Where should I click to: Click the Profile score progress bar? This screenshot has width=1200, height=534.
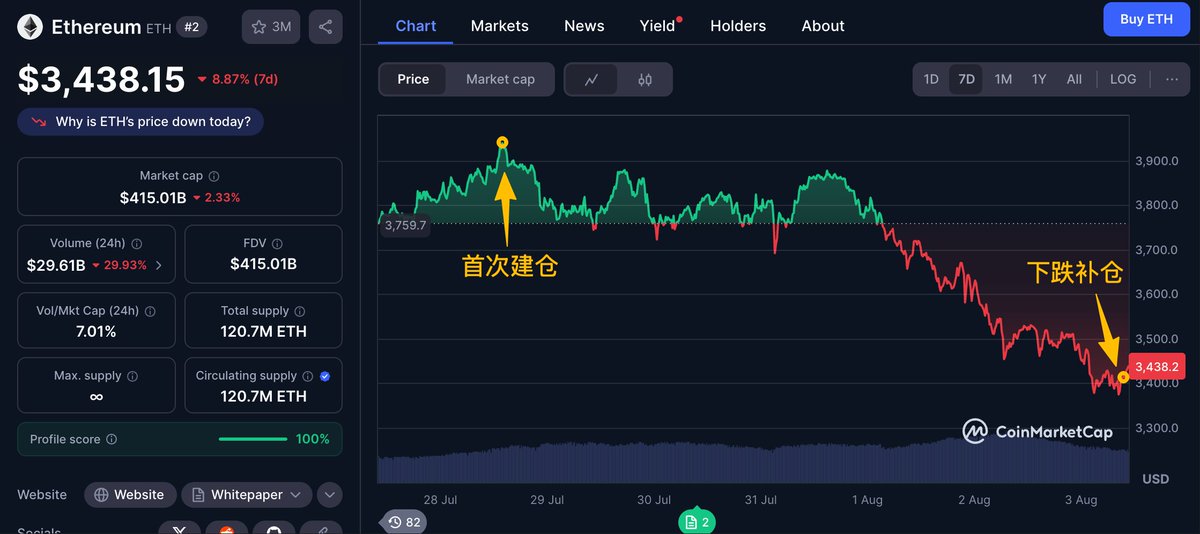(253, 439)
